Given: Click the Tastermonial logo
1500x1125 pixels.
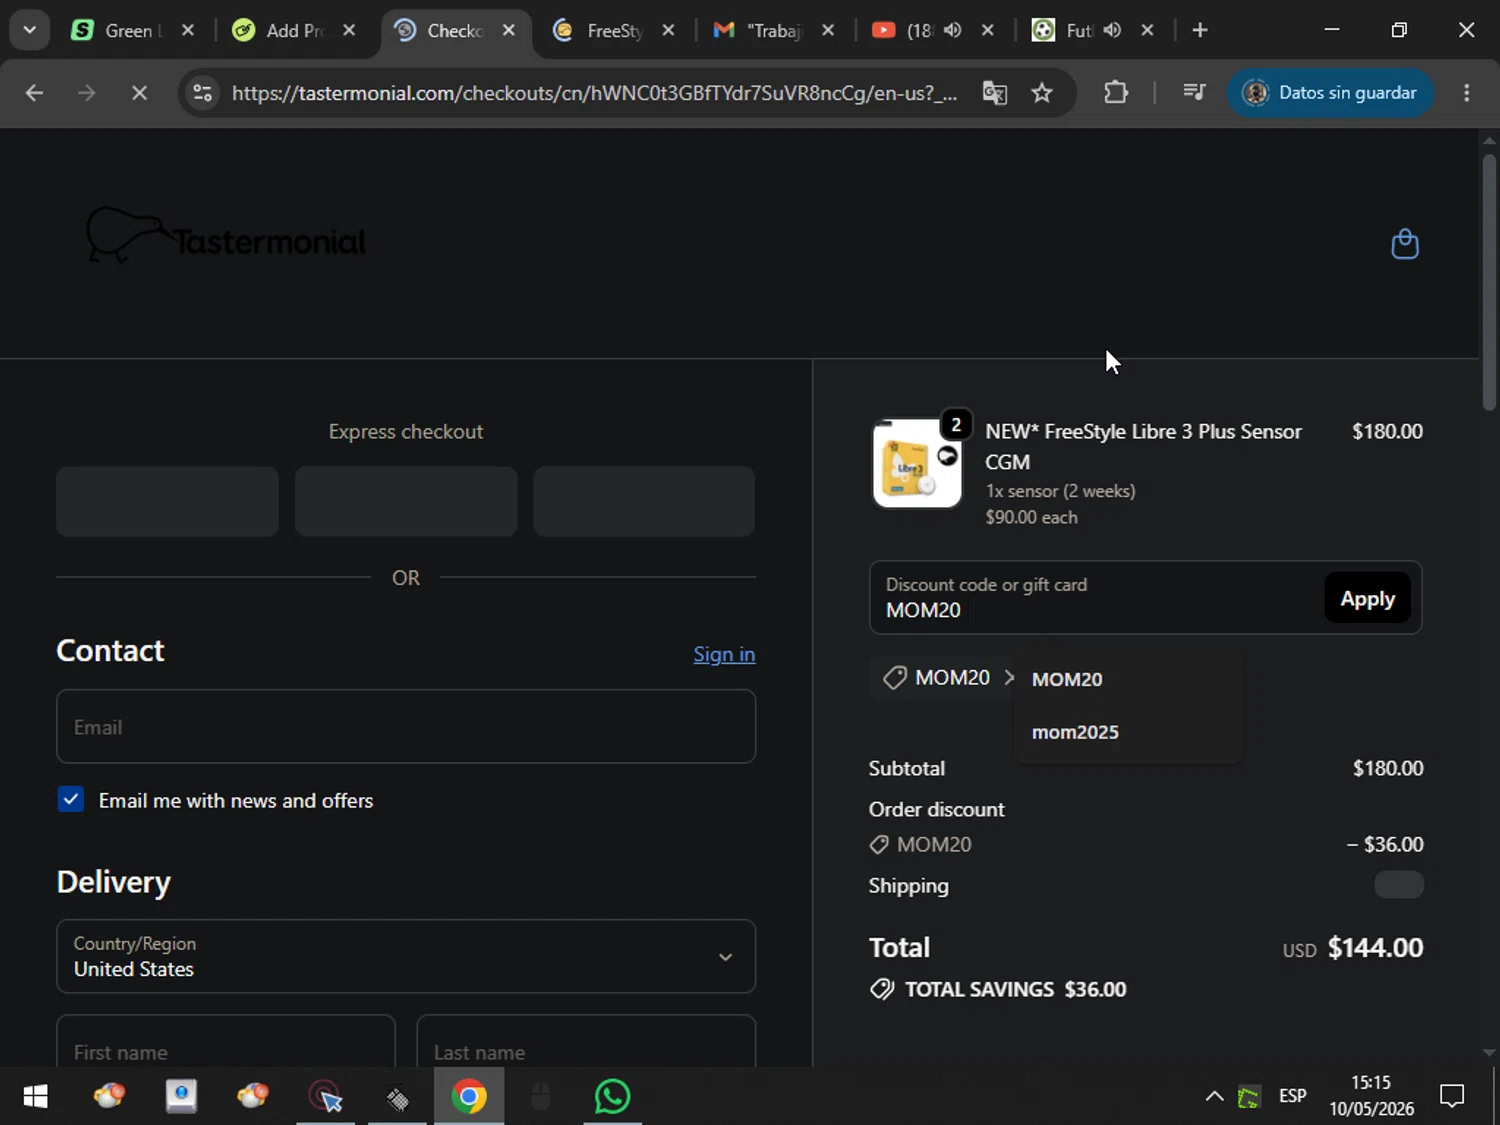Looking at the screenshot, I should coord(226,237).
